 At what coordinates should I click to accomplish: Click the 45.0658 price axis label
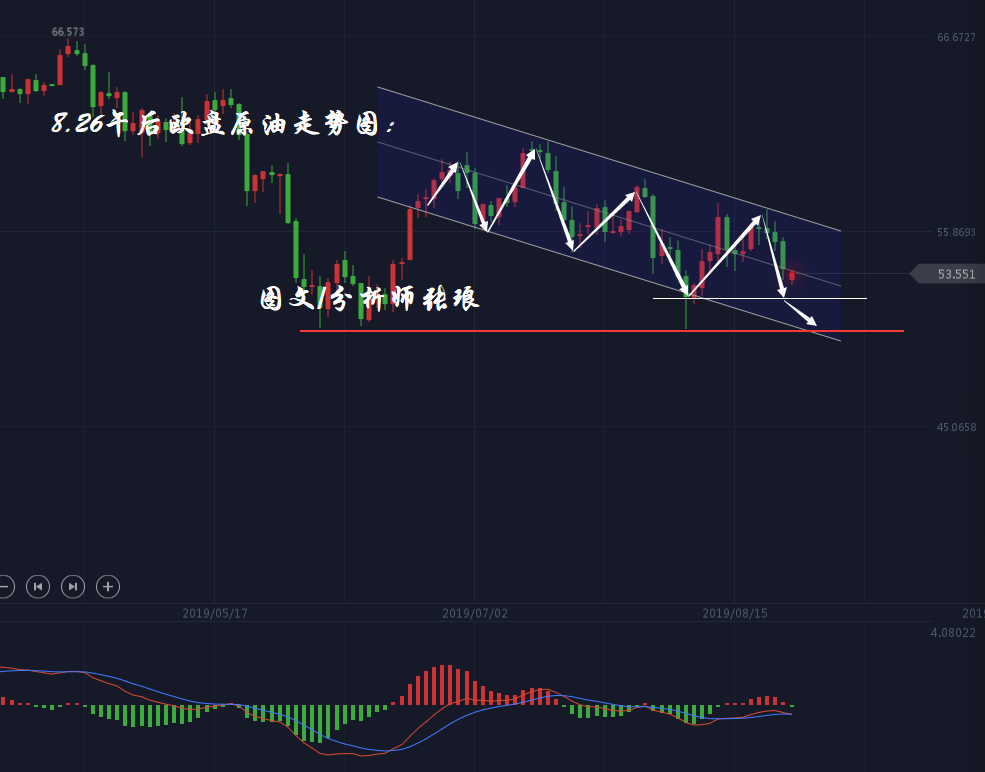tap(956, 428)
